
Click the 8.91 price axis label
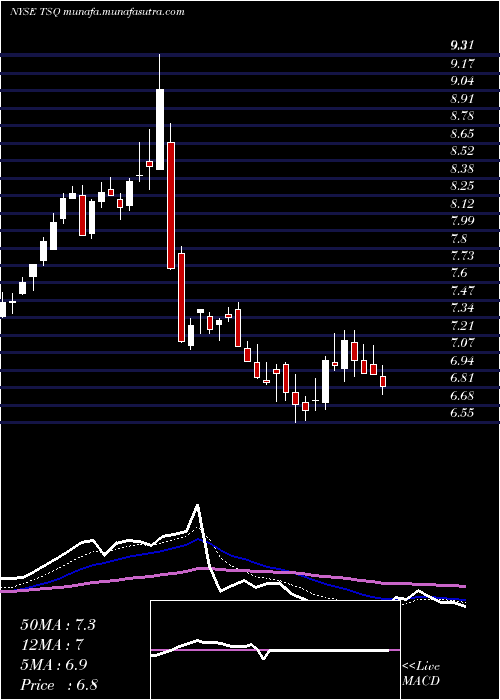pyautogui.click(x=462, y=98)
